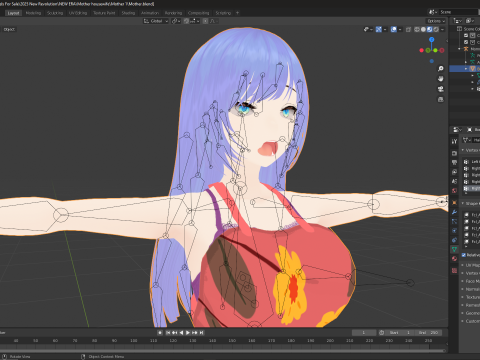Select solid viewport shading mode
Screen dimensions: 480x360
tap(423, 30)
